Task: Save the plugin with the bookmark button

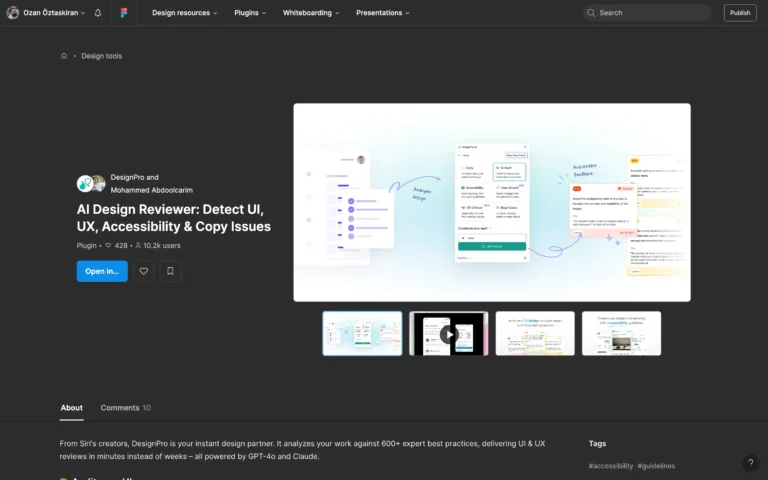Action: pos(170,271)
